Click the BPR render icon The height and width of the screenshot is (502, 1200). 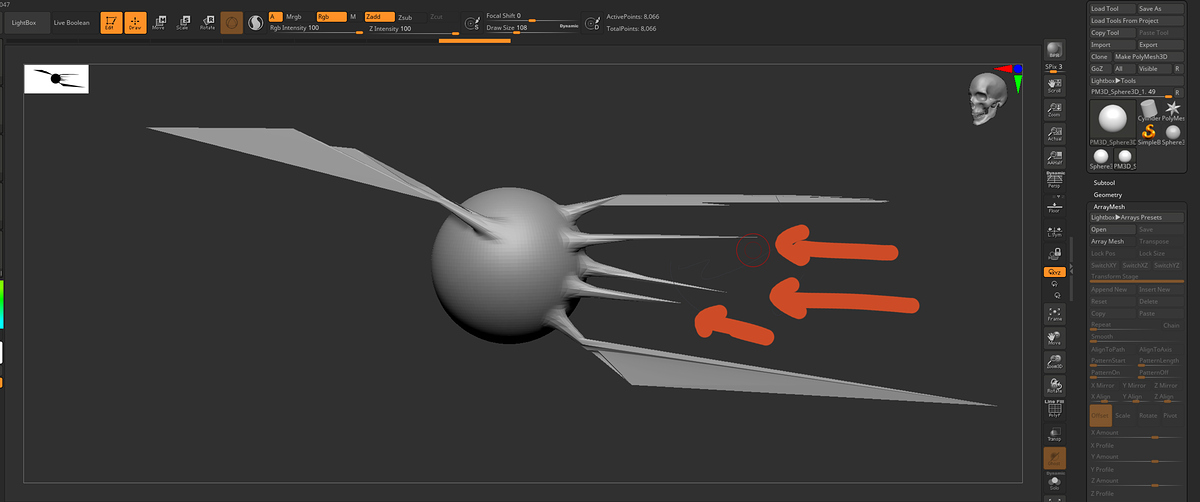pos(1054,51)
